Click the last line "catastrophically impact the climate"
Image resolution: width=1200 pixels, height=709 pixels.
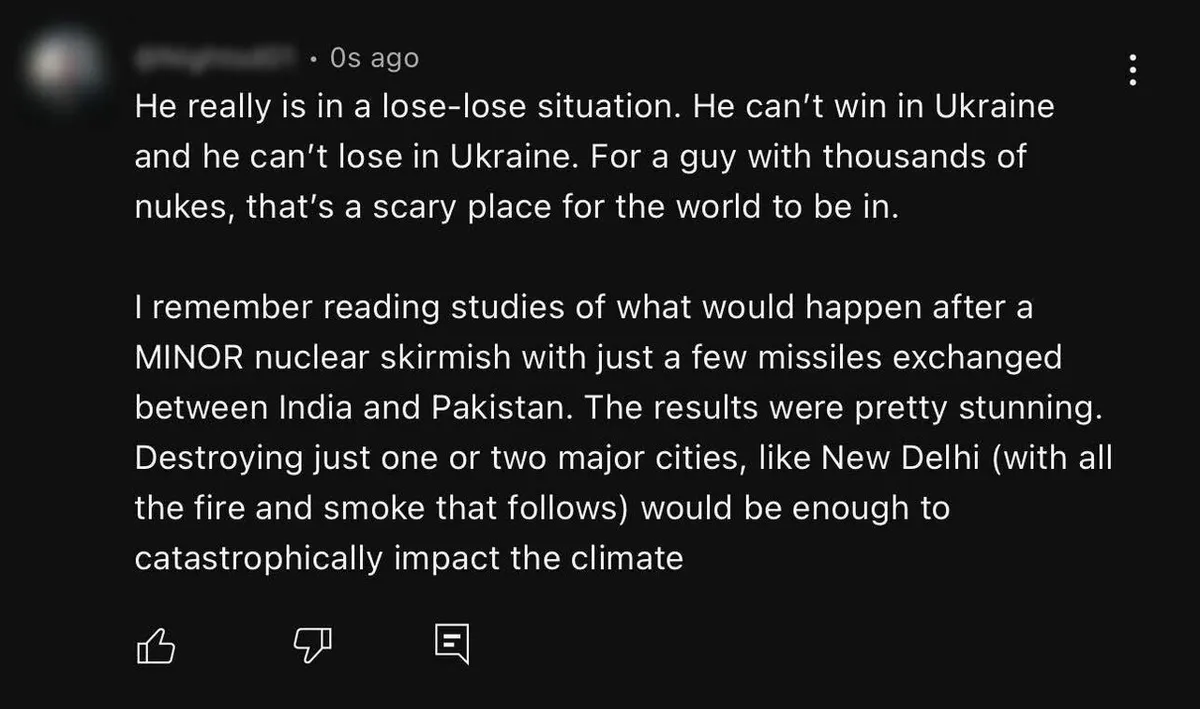coord(408,558)
